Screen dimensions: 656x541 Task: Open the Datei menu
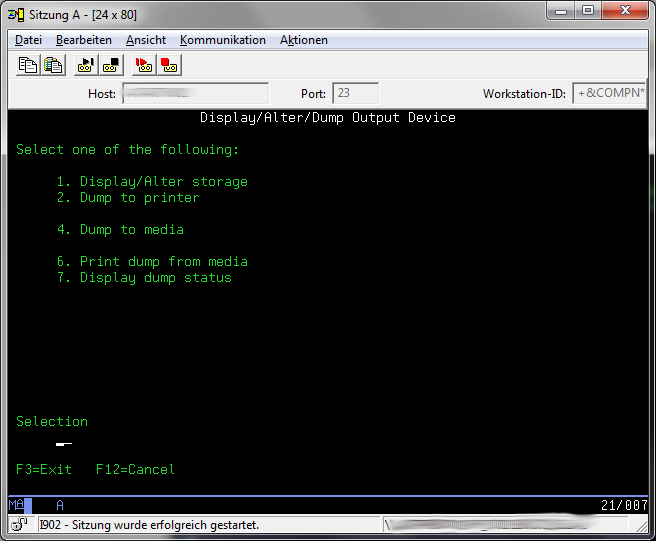point(28,40)
